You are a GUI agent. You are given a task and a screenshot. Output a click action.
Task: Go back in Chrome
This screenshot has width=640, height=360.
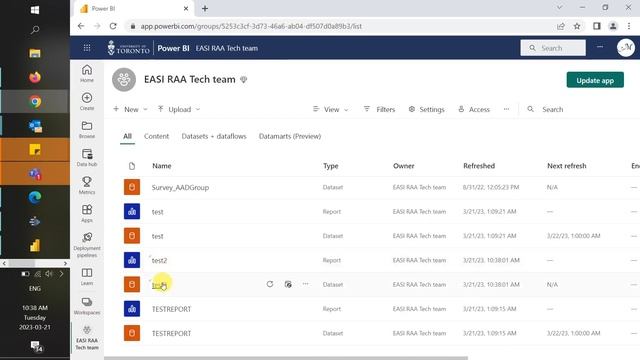point(81,26)
